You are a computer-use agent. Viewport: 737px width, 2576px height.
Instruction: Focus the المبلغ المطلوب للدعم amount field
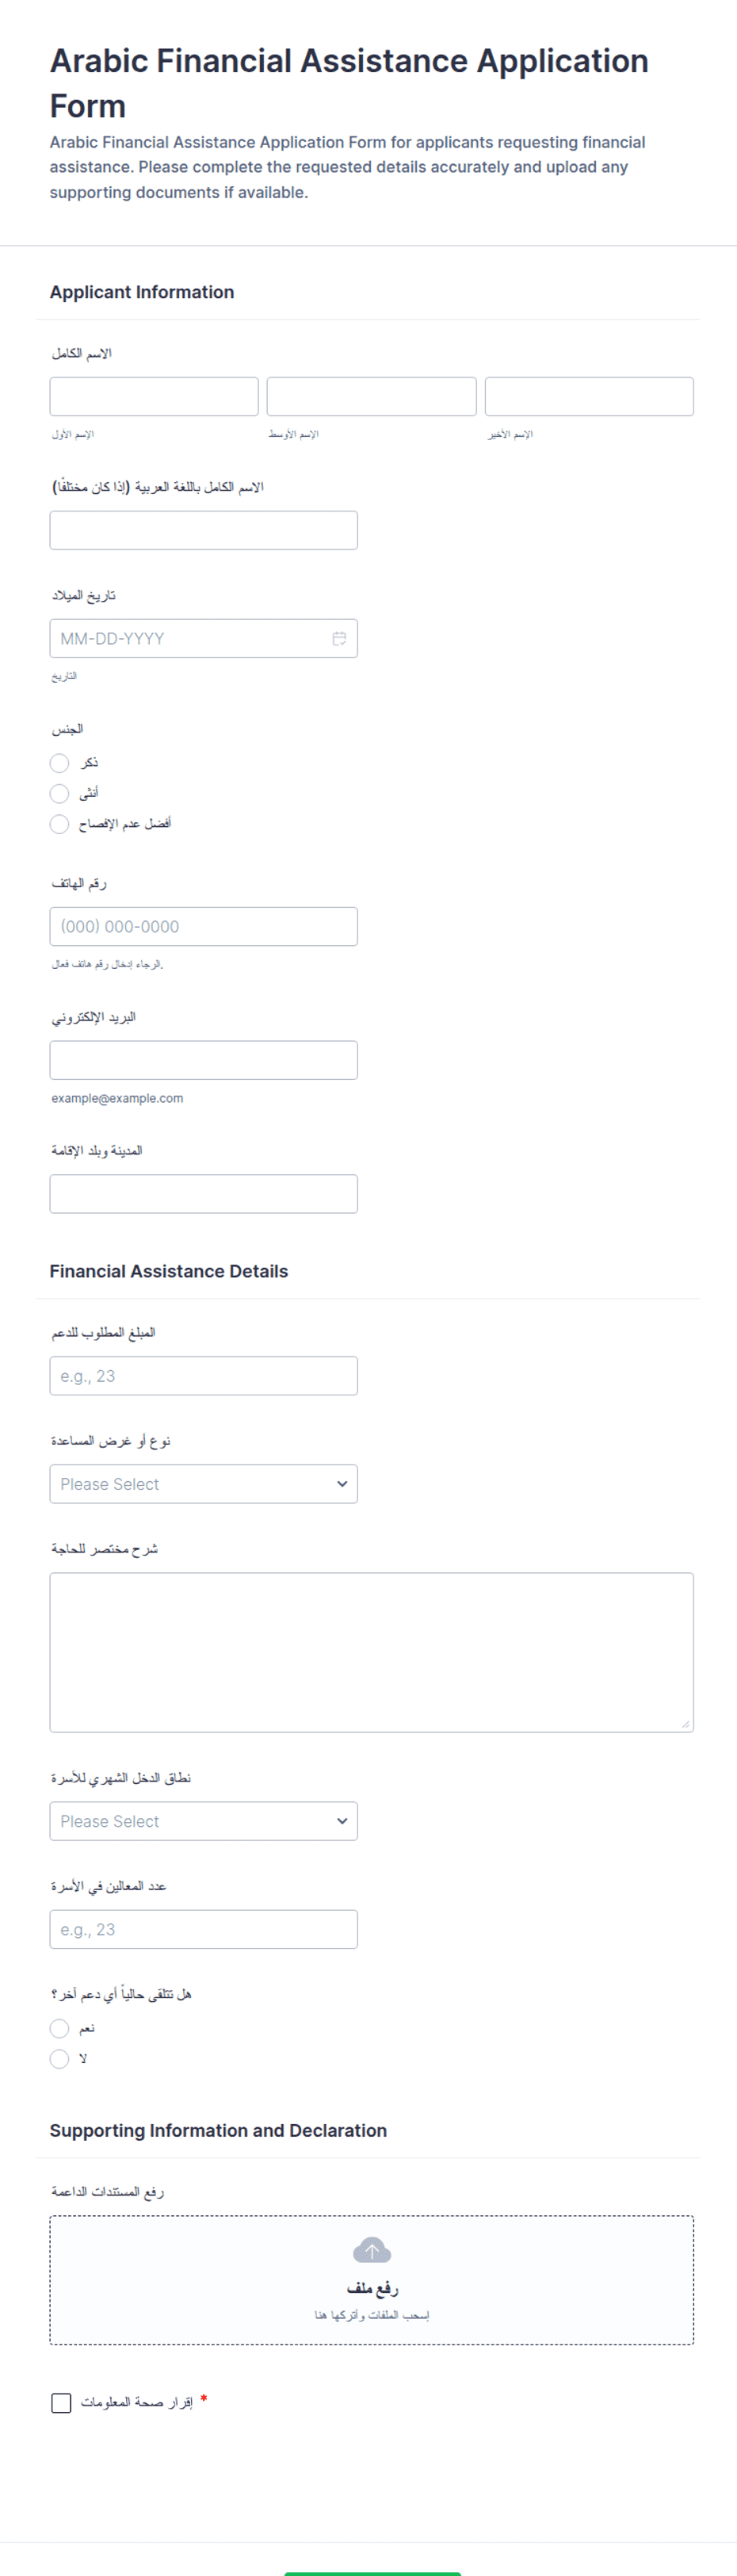204,1376
